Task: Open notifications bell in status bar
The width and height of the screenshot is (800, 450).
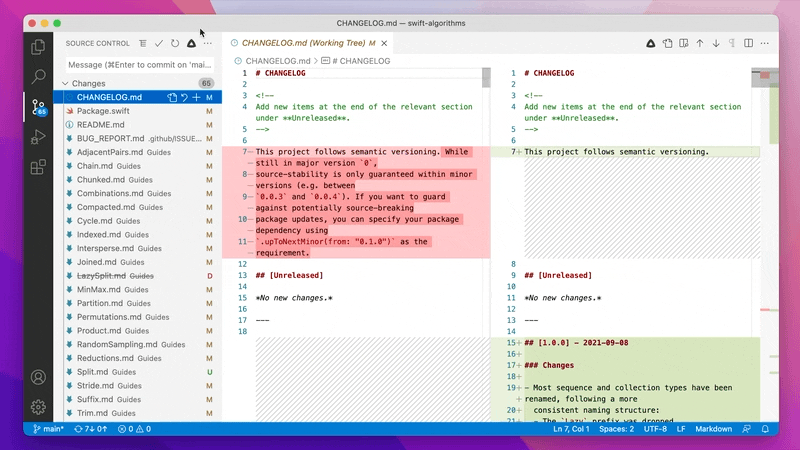Action: click(765, 429)
